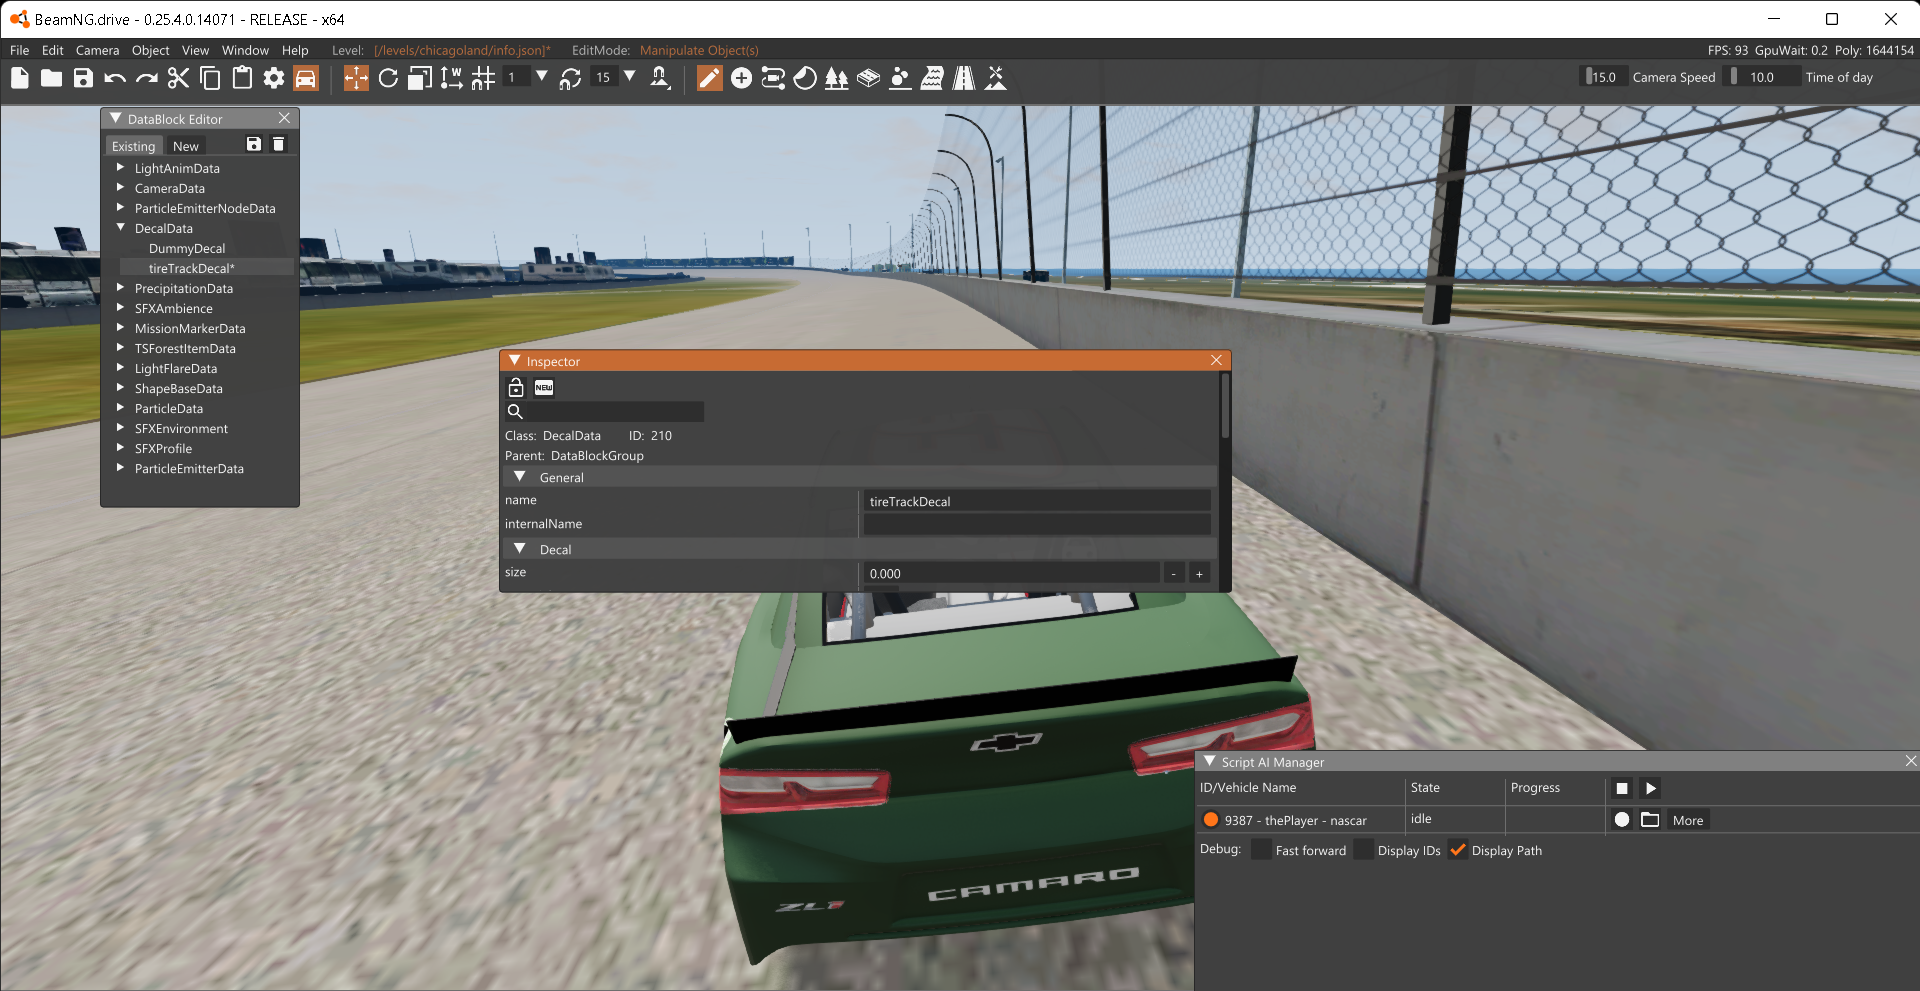
Task: Select the Move gizmo tool
Action: coord(356,78)
